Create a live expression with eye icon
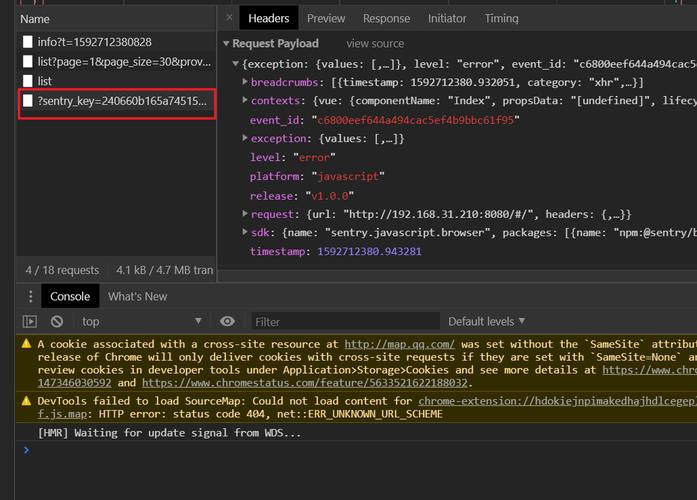 tap(227, 321)
